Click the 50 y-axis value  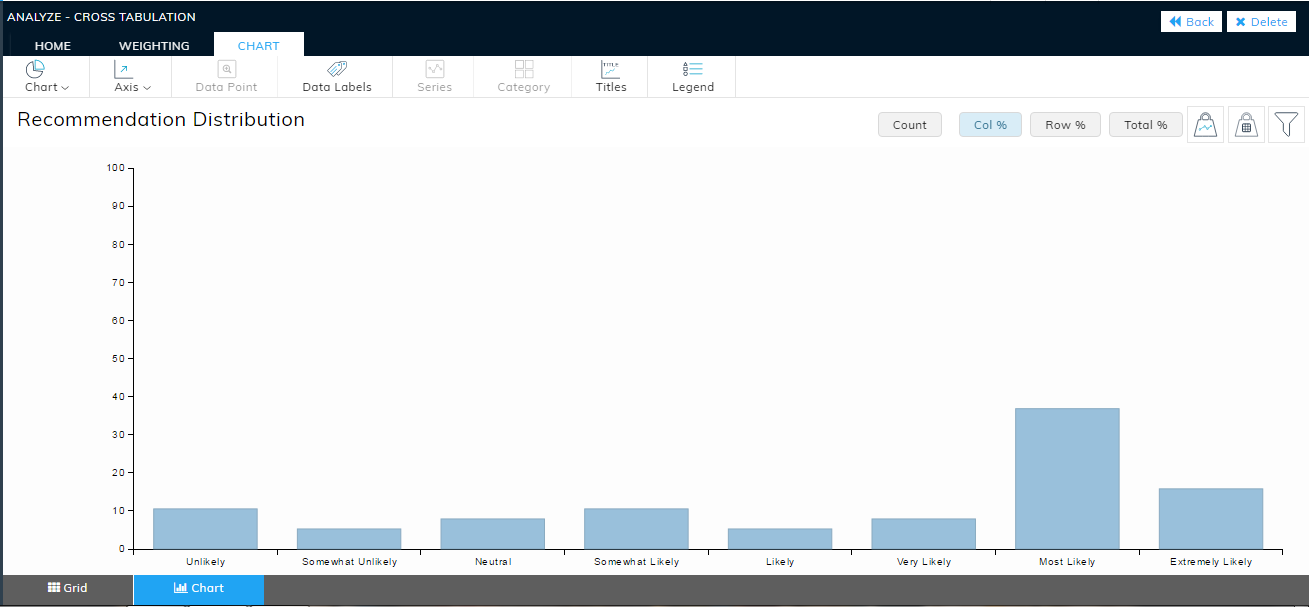click(x=118, y=358)
